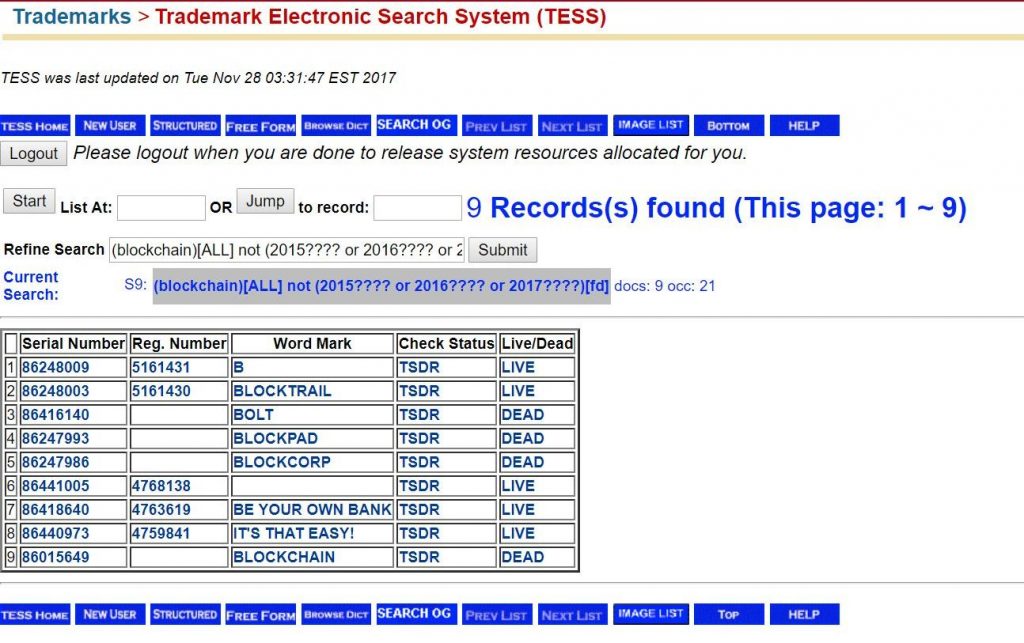Open TESS Home in the top navigation bar

click(35, 126)
